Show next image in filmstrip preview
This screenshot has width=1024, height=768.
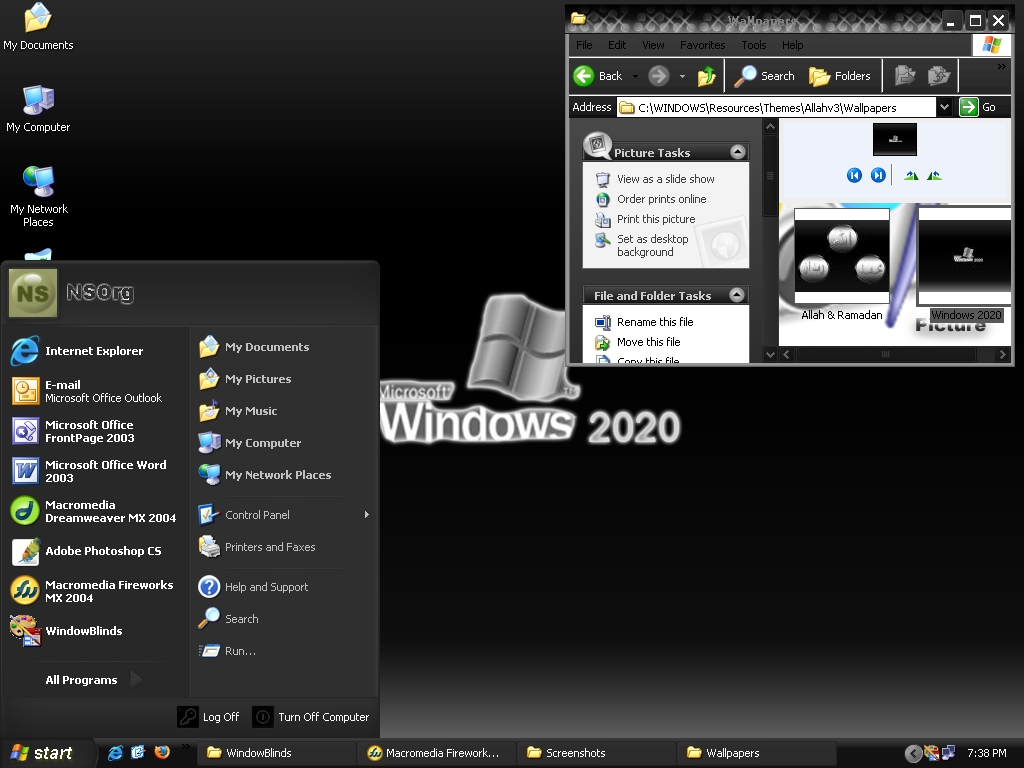(x=878, y=175)
